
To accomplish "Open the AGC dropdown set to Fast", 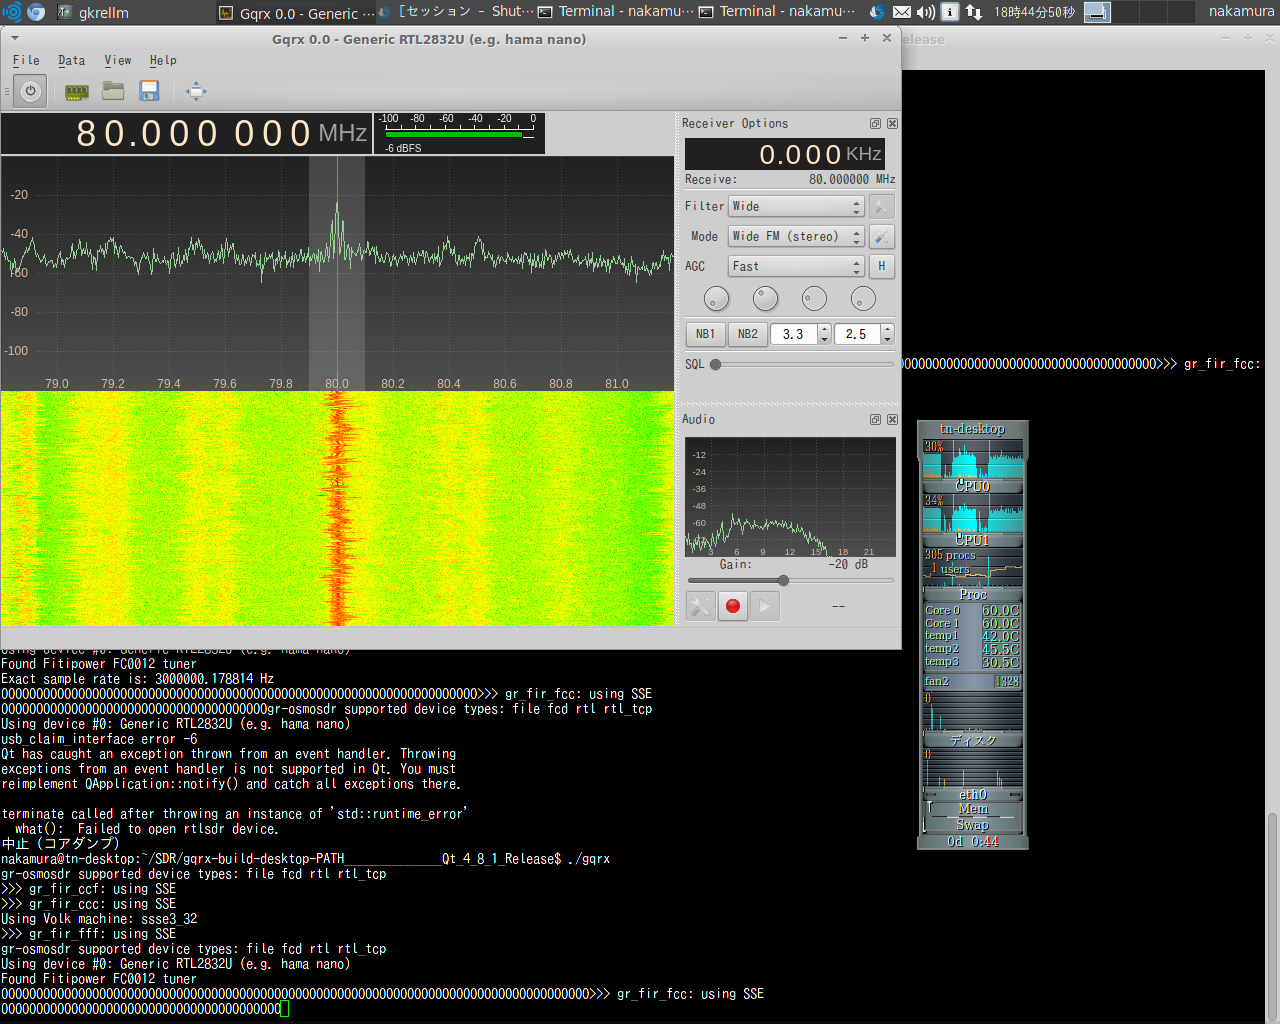I will point(795,266).
